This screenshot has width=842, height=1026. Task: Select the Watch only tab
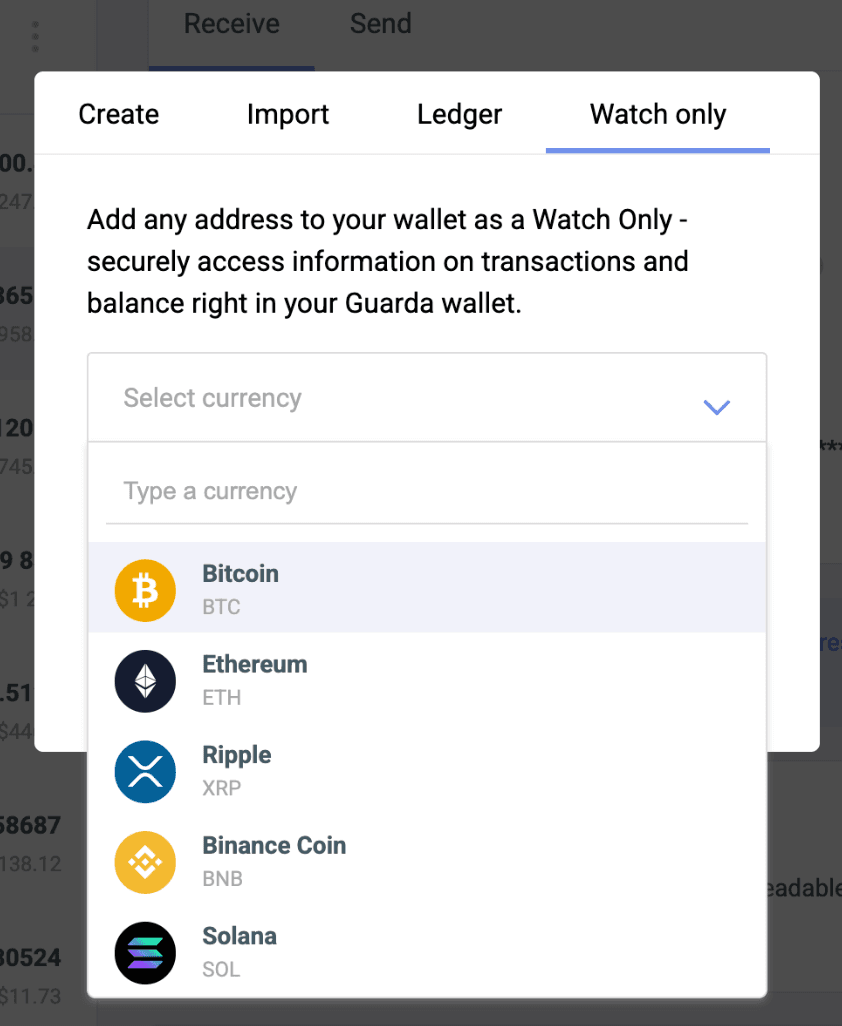point(657,114)
